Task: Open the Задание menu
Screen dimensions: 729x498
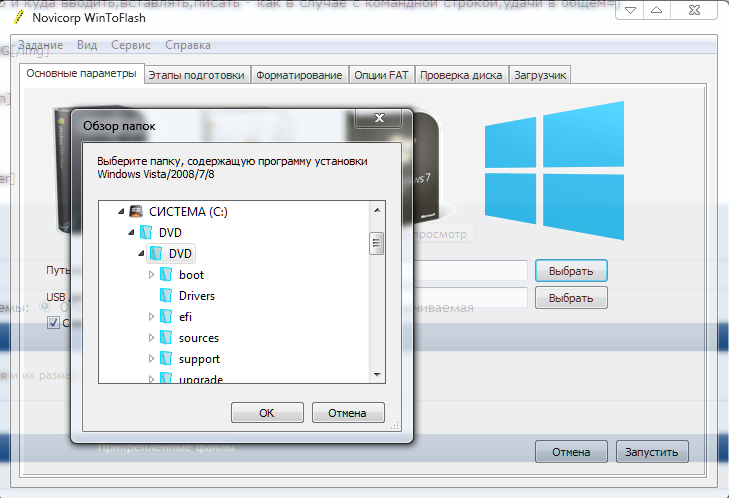Action: [40, 45]
